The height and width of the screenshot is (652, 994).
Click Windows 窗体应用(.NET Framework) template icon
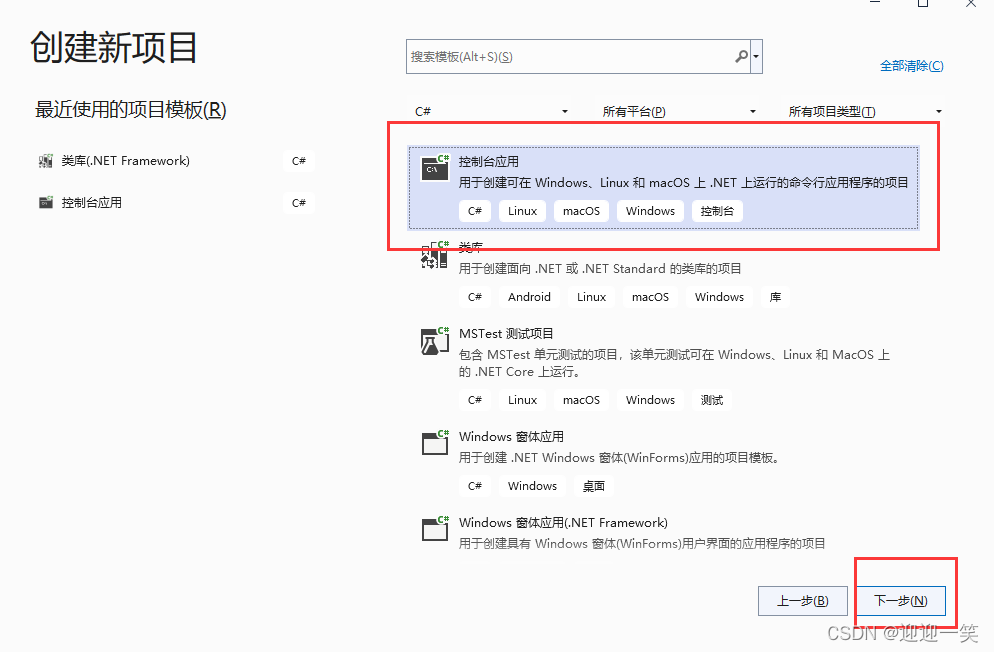click(x=435, y=529)
